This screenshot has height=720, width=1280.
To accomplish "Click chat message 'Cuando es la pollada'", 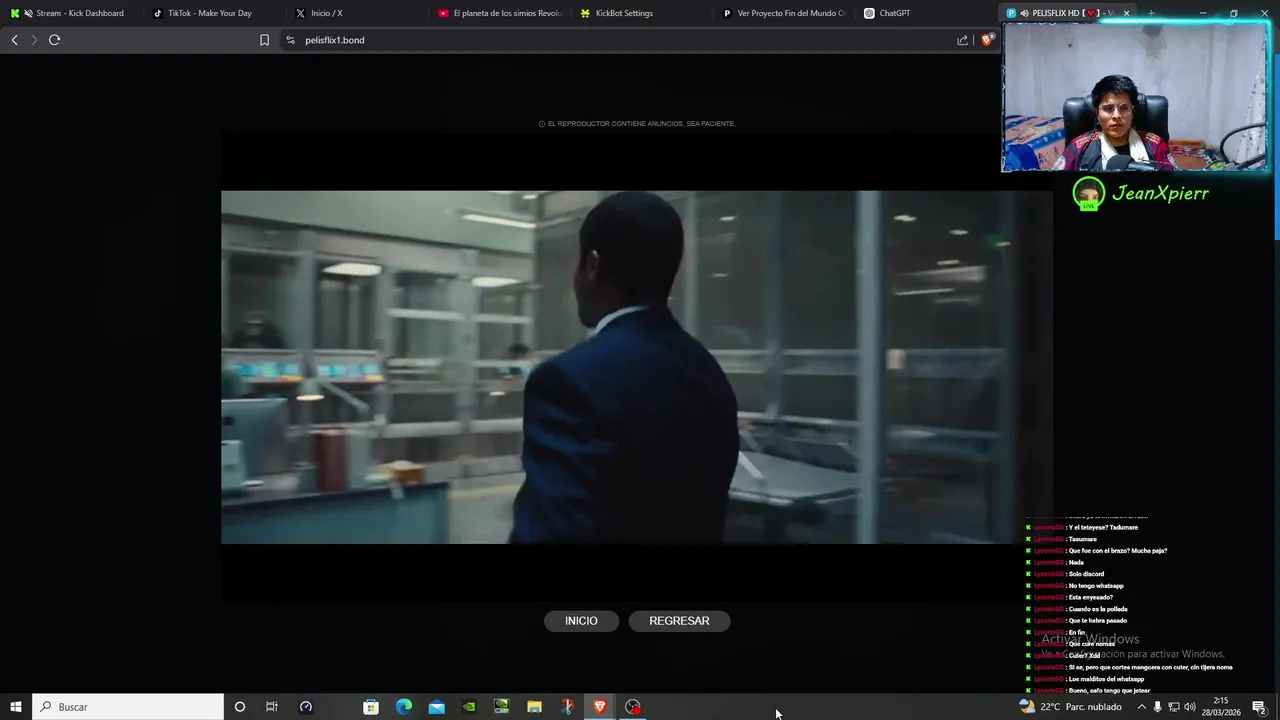I will 1098,609.
